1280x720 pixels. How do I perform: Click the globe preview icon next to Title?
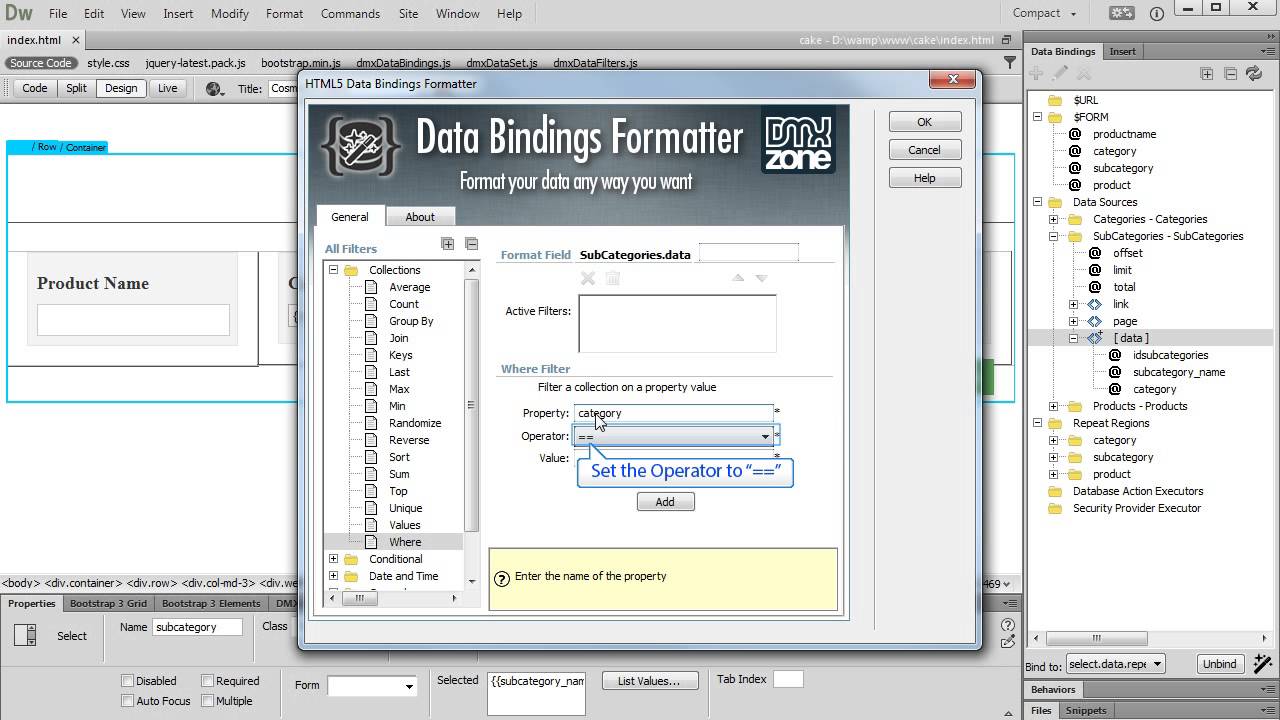pos(213,89)
